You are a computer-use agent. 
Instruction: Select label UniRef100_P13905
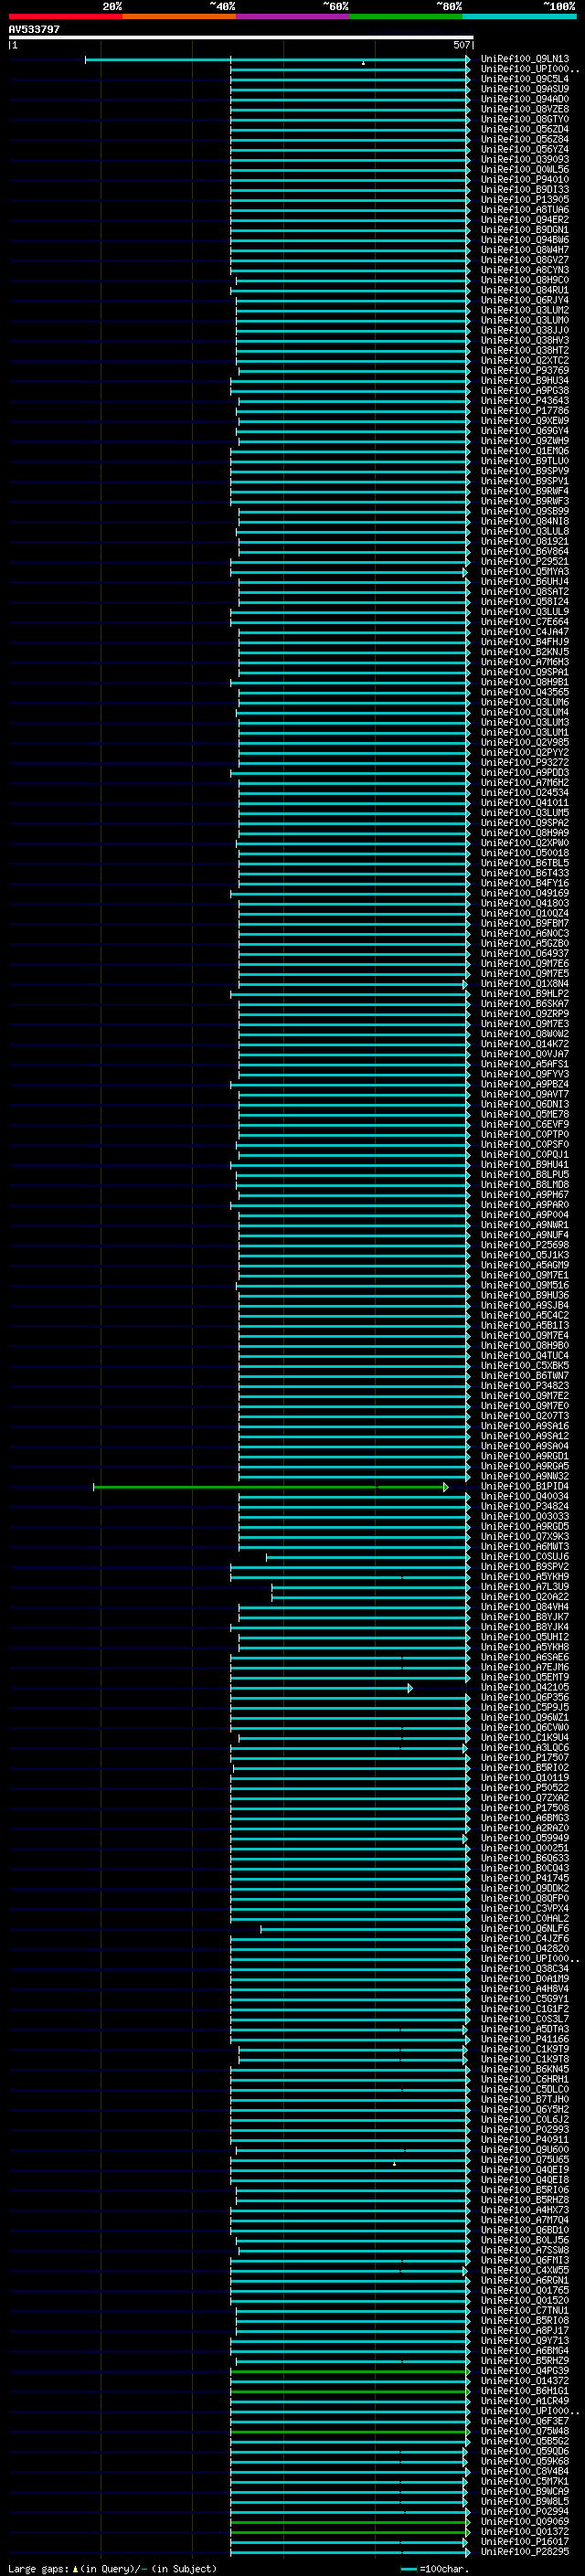pos(524,200)
